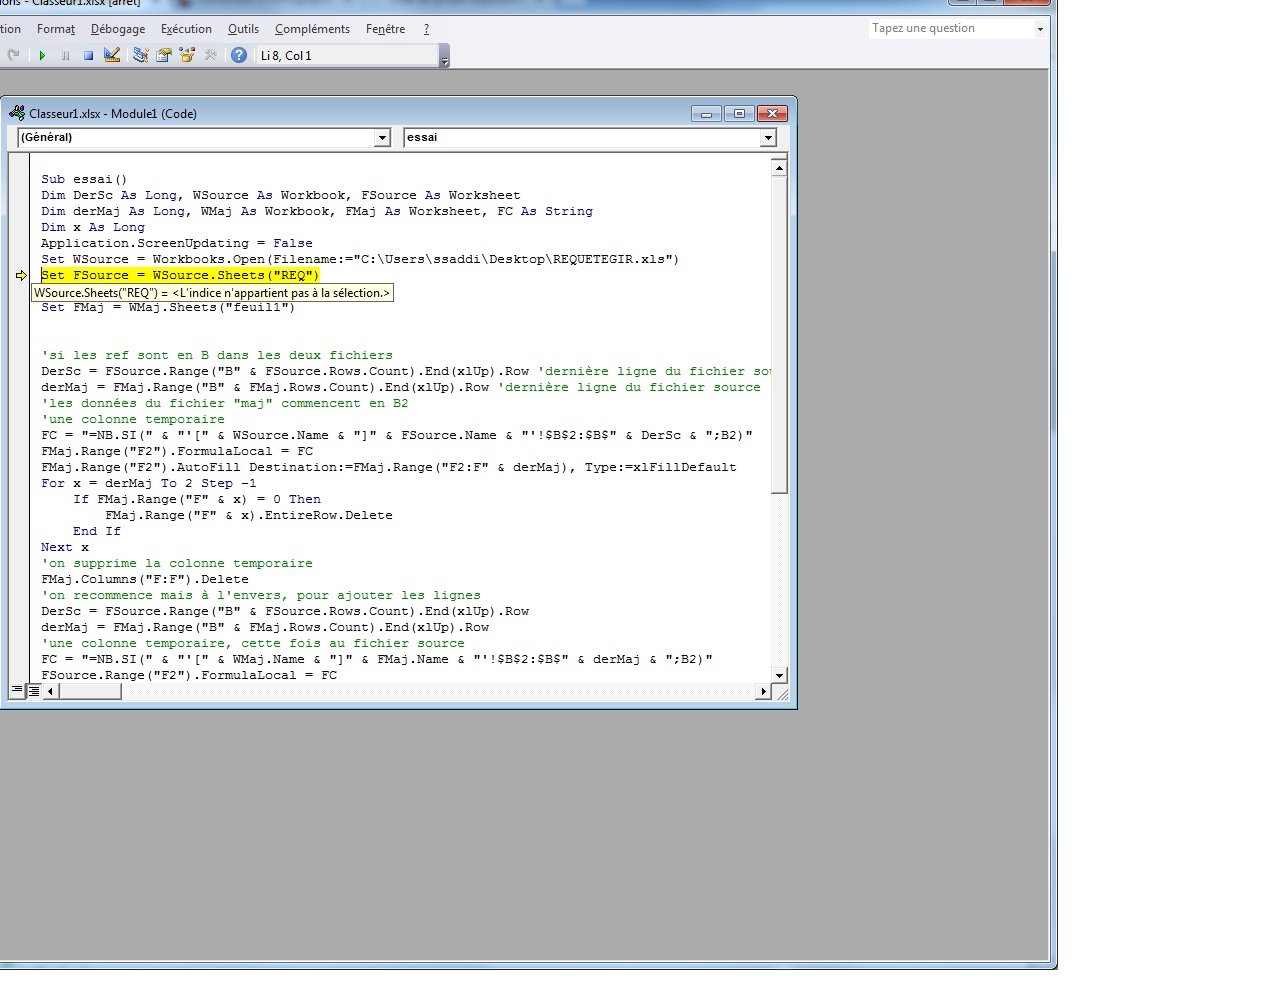Run the macro with the green play button

[42, 55]
